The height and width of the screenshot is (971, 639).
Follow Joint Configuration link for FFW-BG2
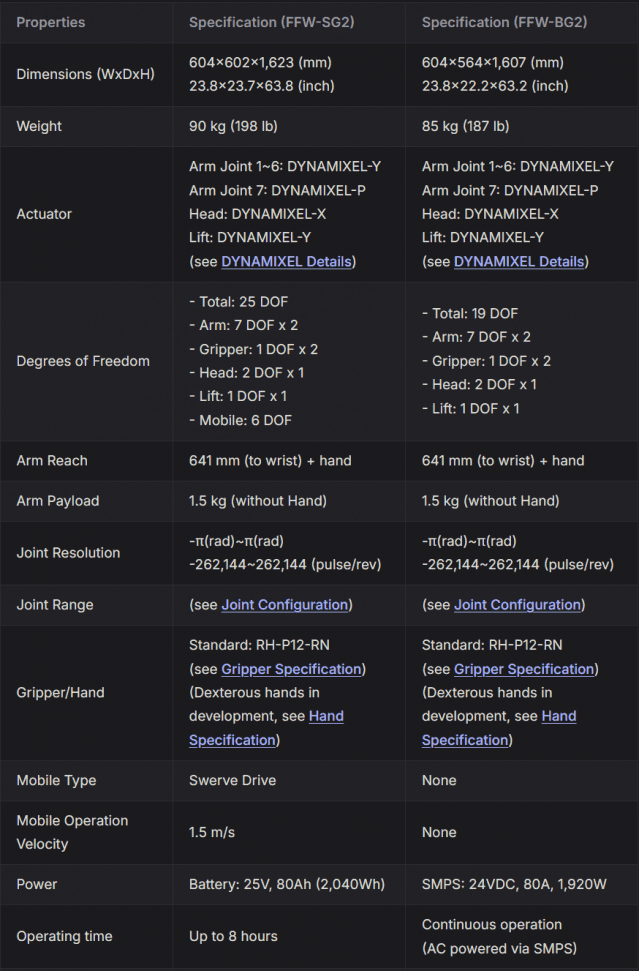click(x=518, y=605)
